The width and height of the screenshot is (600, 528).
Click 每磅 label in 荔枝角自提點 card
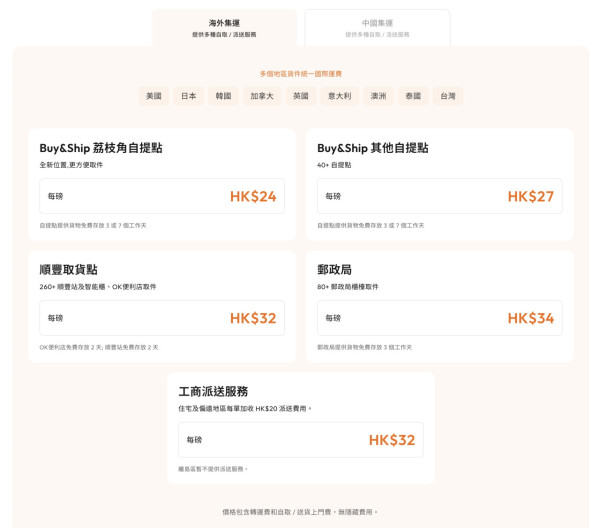55,196
